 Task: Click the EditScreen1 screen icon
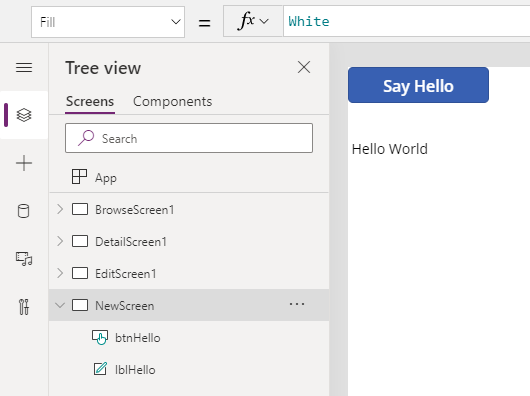coord(80,273)
